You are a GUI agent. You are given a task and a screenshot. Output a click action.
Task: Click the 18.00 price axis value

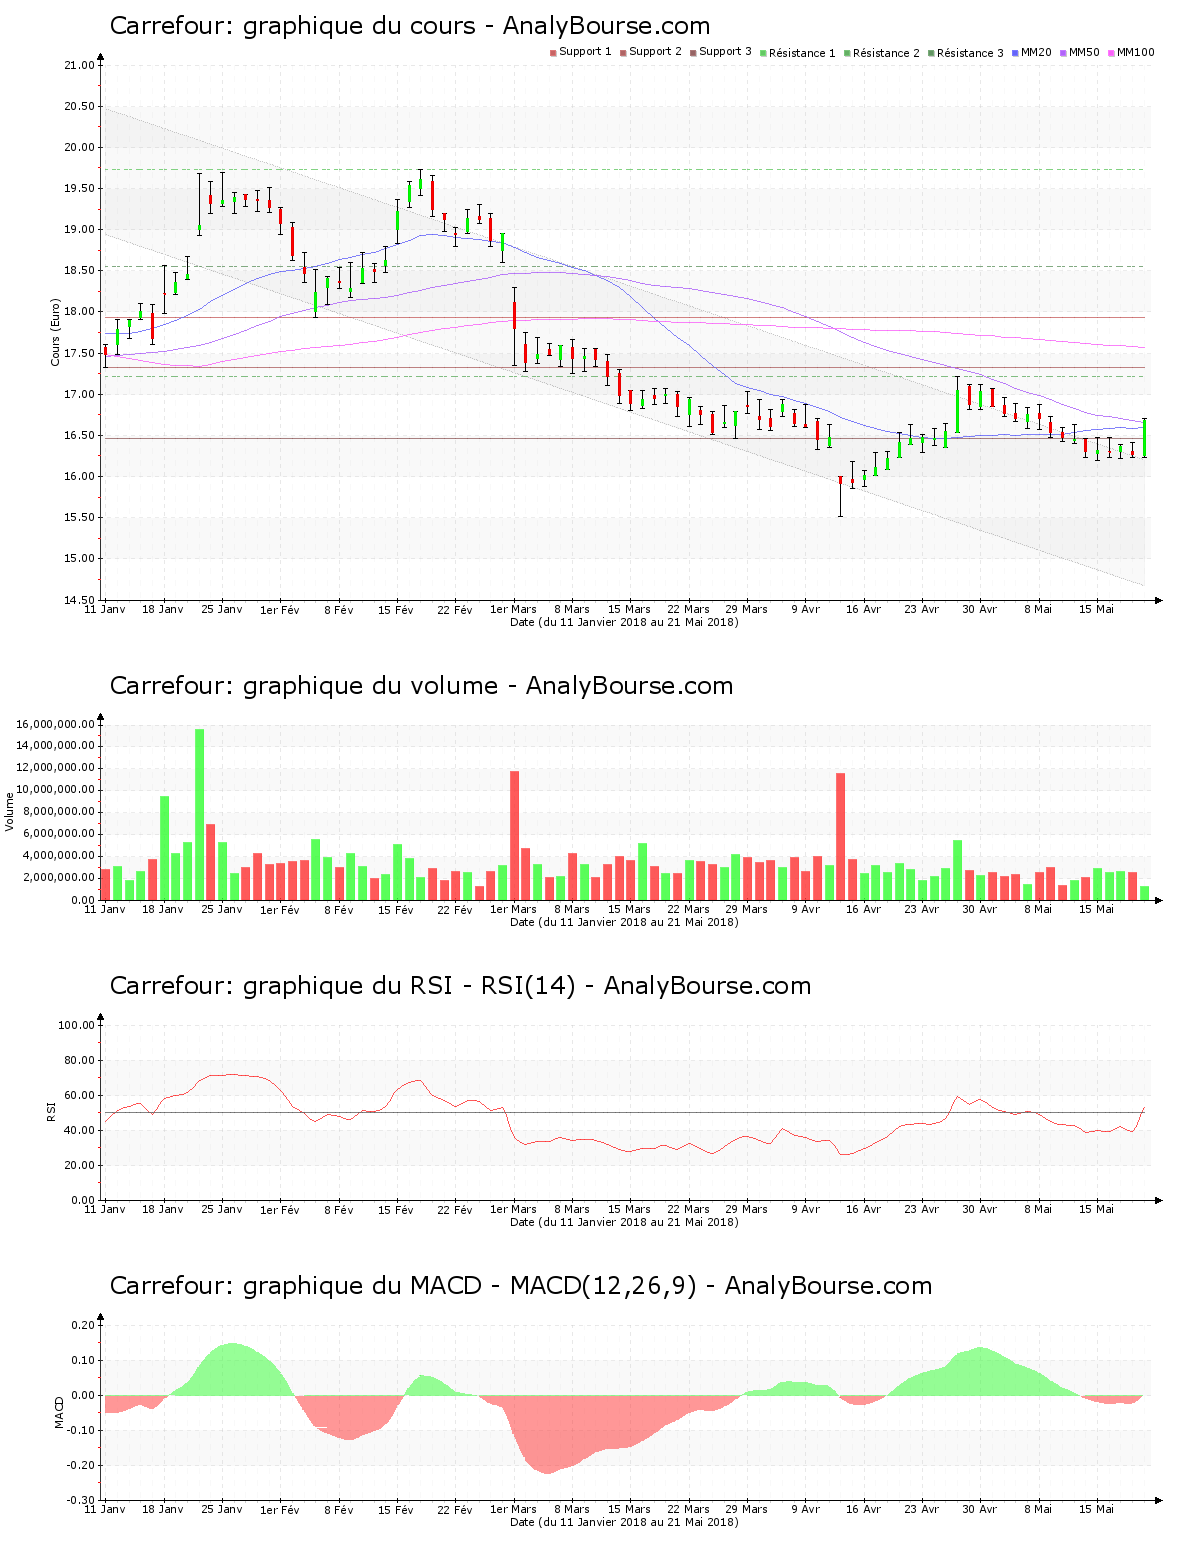pyautogui.click(x=79, y=312)
